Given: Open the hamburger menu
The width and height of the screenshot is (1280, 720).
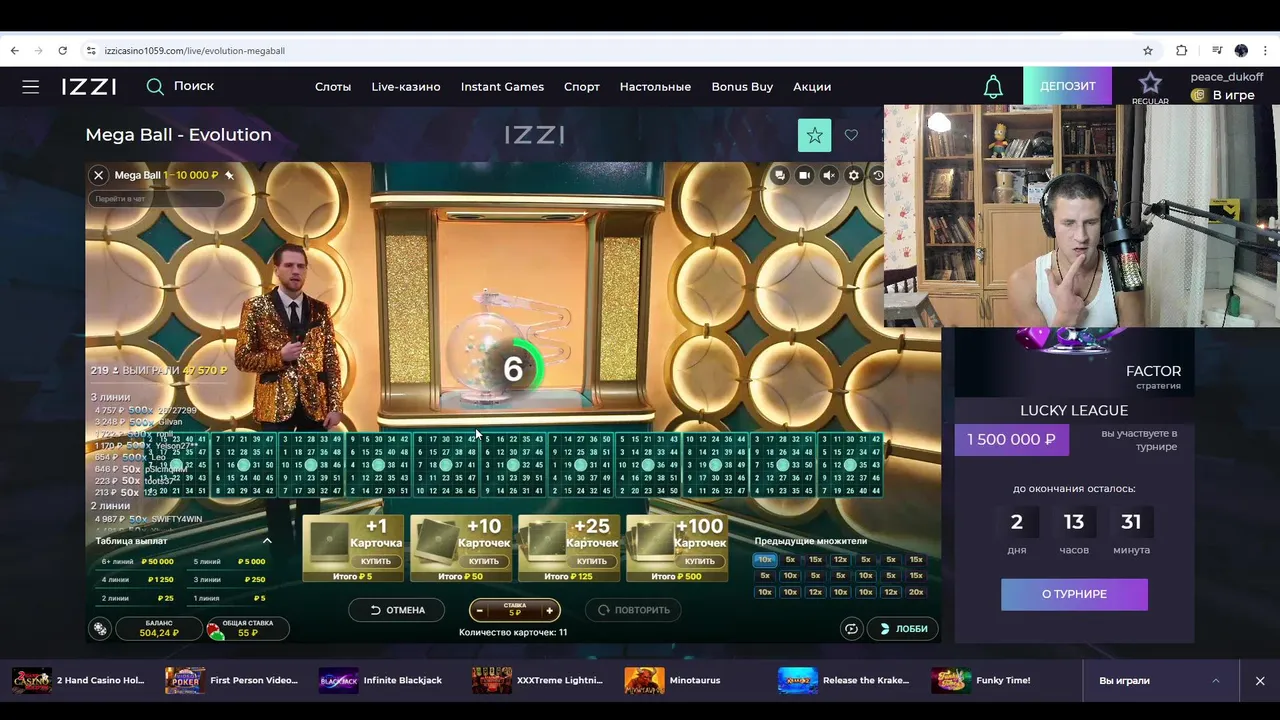Looking at the screenshot, I should [x=31, y=87].
